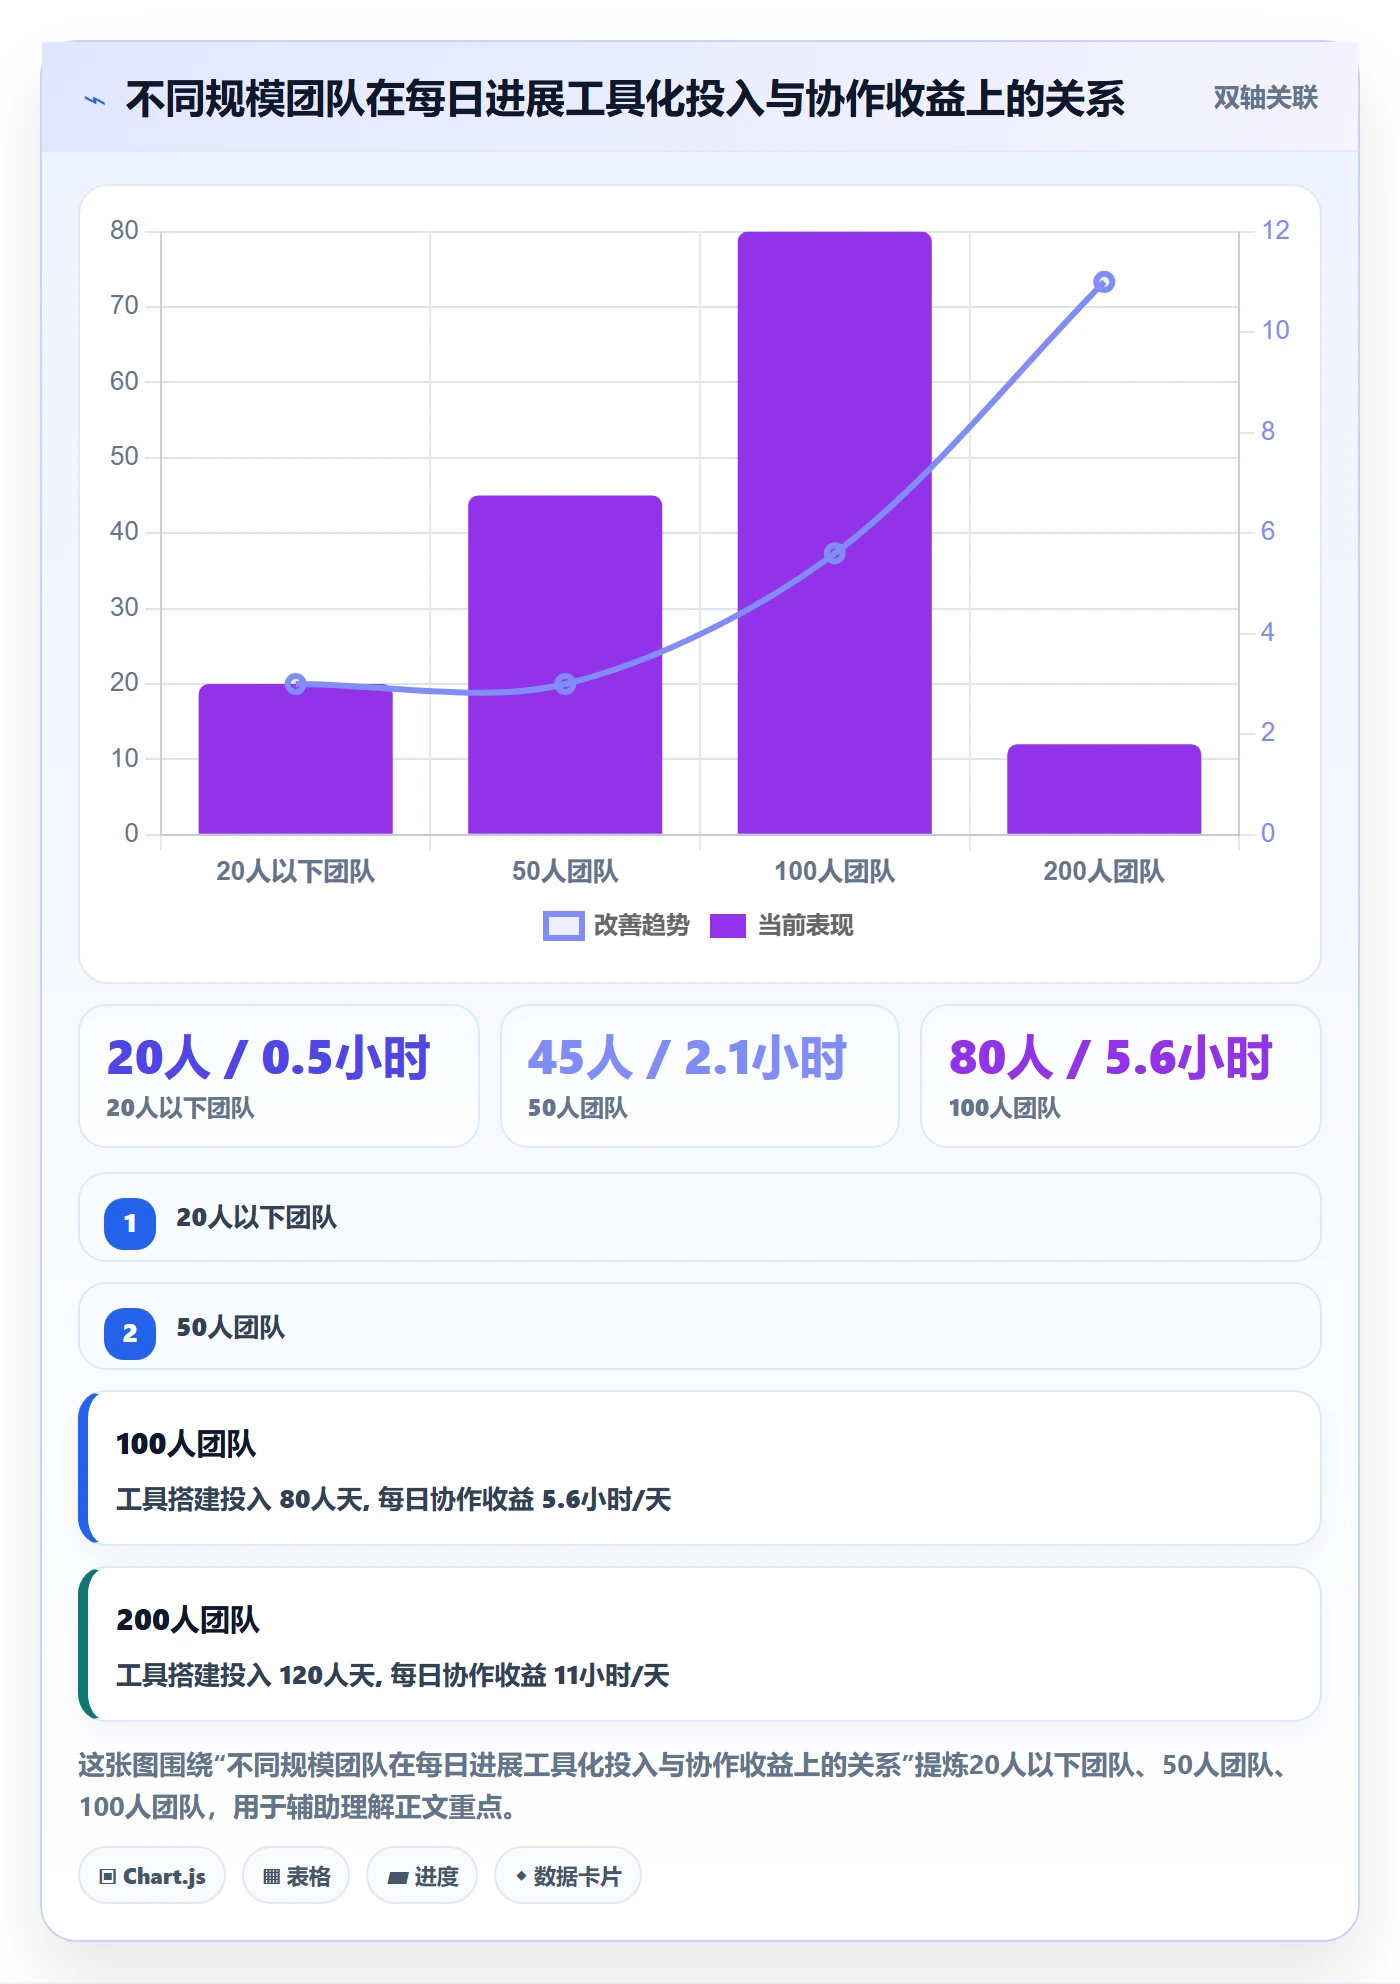Click the left axis value 80
1400x1984 pixels.
point(124,231)
